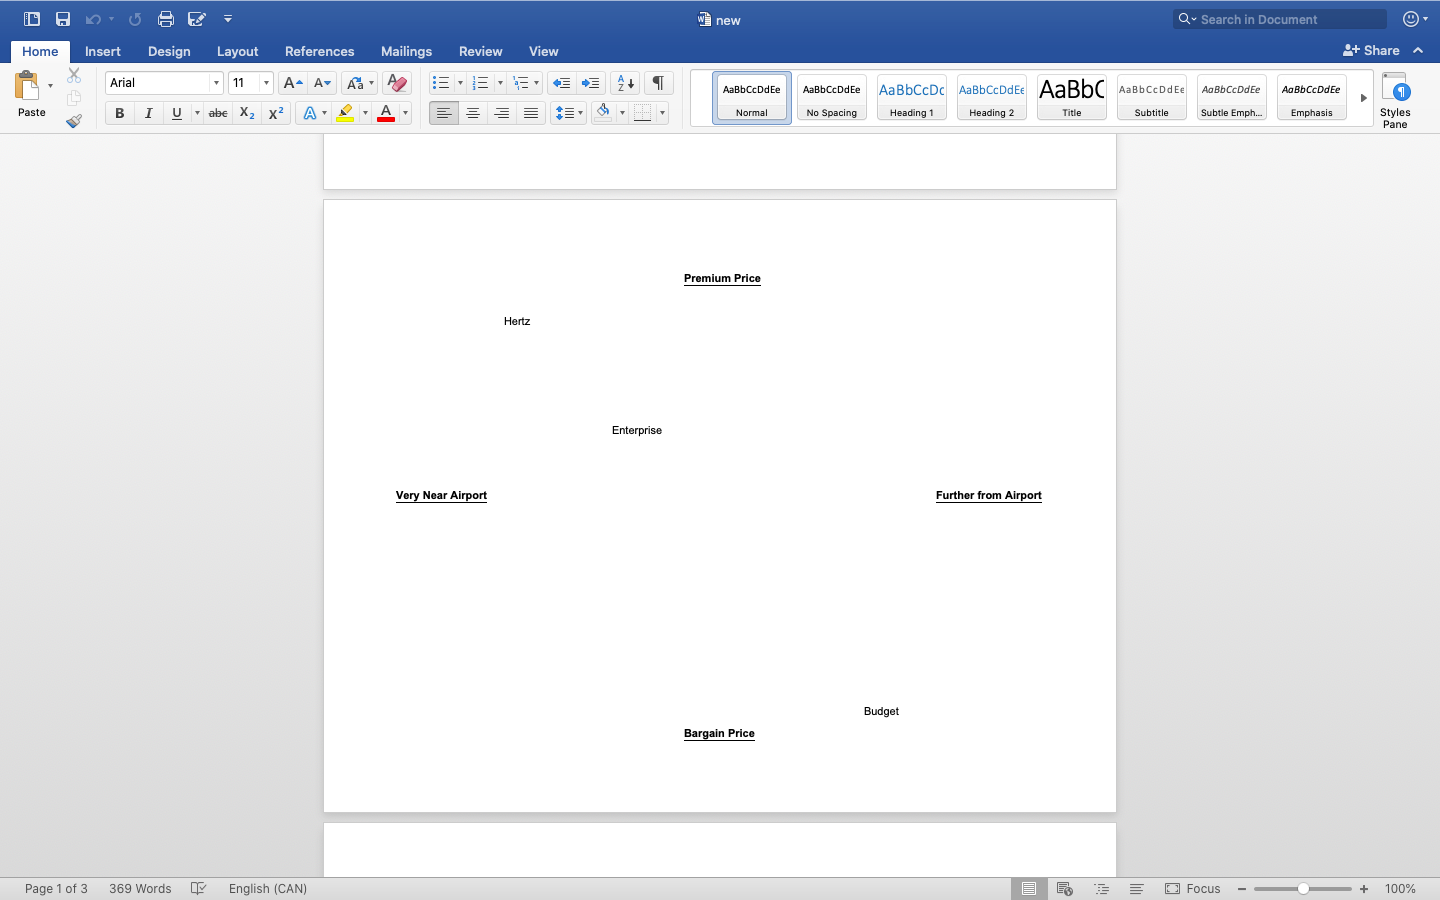The height and width of the screenshot is (900, 1440).
Task: Open the font name dropdown arrow
Action: tap(216, 83)
